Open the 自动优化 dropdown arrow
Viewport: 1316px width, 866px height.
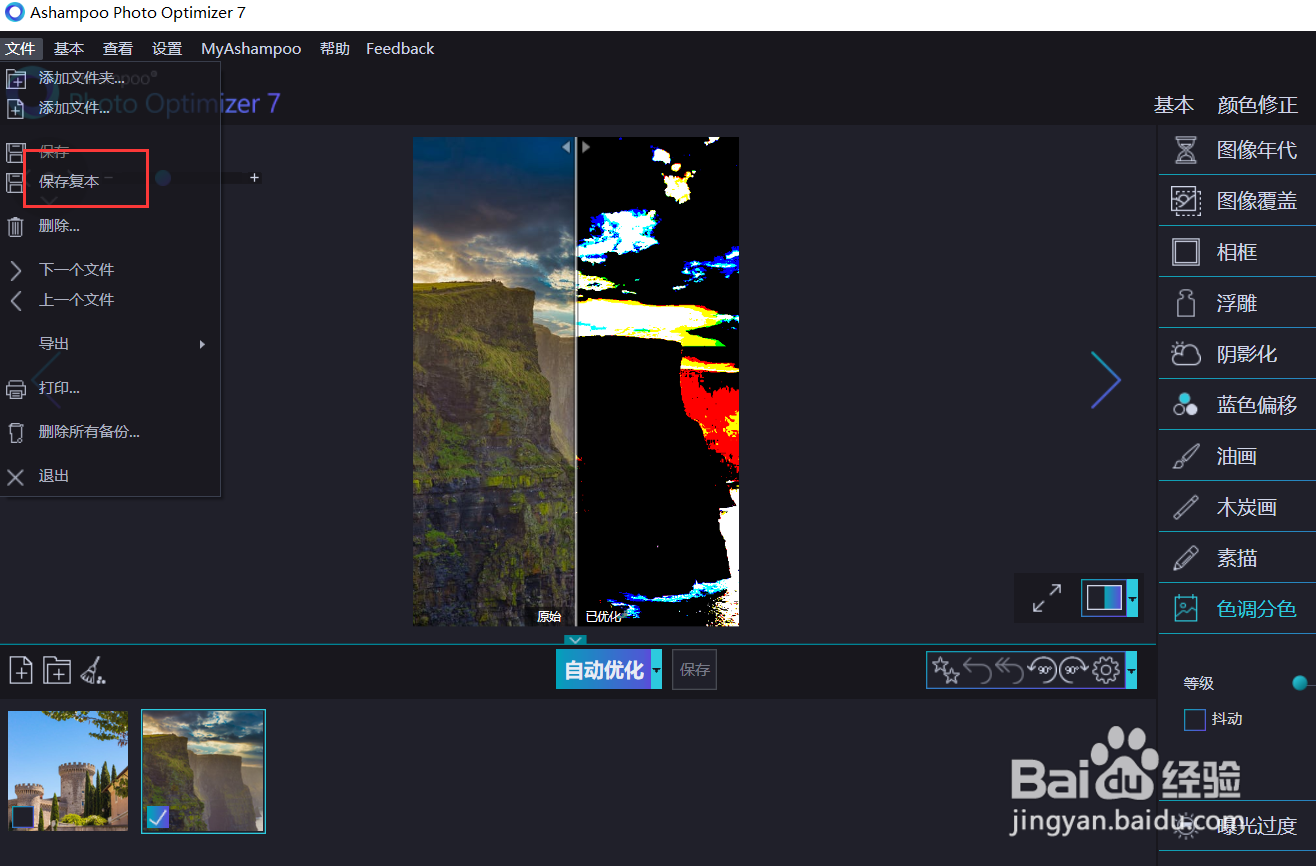coord(656,670)
